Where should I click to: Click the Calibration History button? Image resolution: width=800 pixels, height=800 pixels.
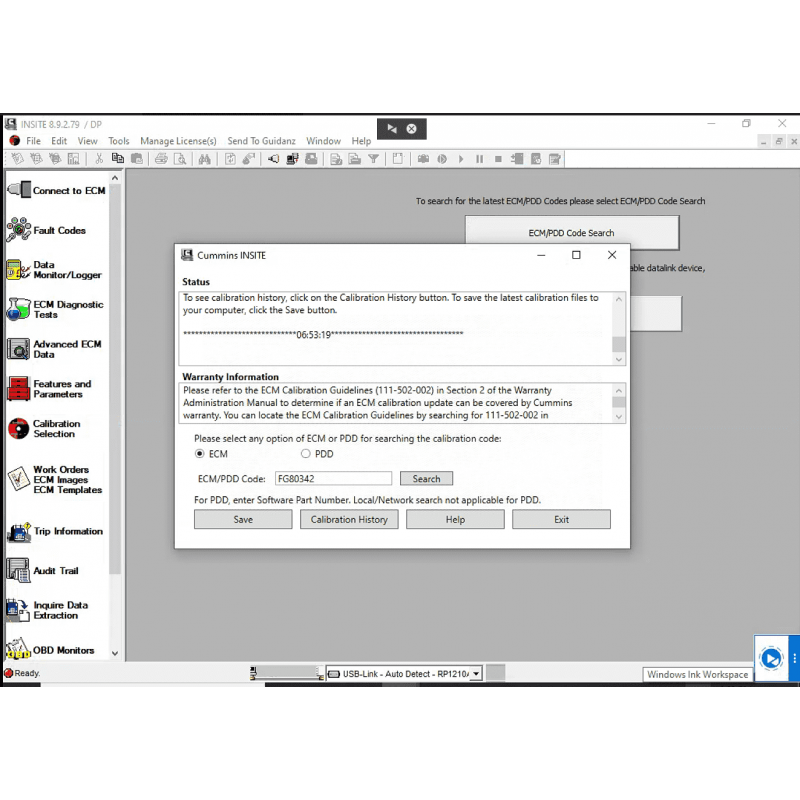(349, 519)
